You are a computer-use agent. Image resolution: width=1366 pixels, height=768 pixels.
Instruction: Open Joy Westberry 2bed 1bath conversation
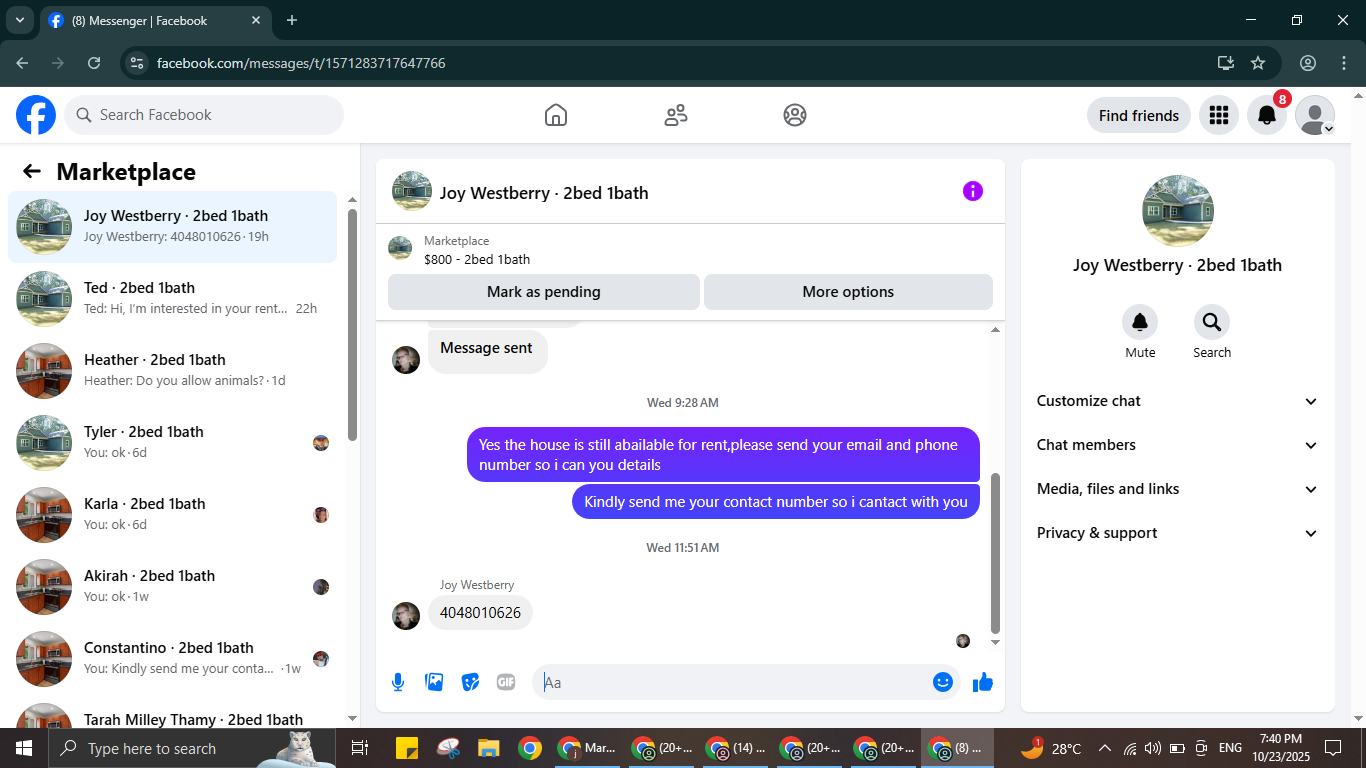(172, 227)
